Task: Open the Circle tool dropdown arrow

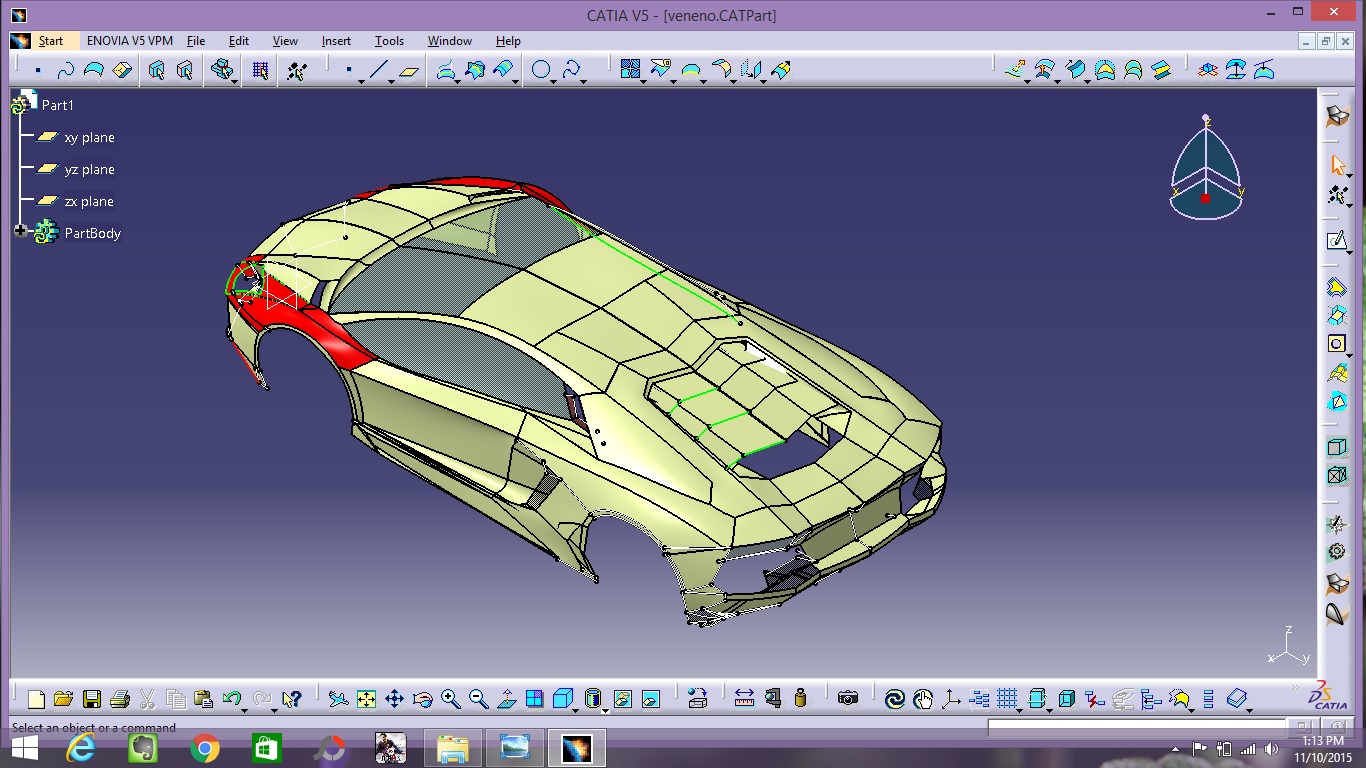Action: [555, 80]
